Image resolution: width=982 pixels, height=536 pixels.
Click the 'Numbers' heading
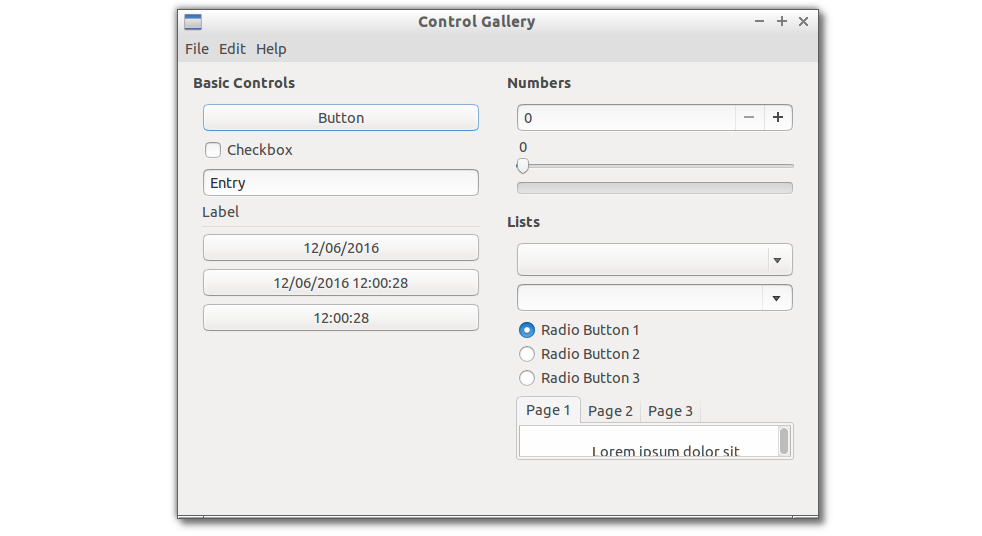(539, 83)
